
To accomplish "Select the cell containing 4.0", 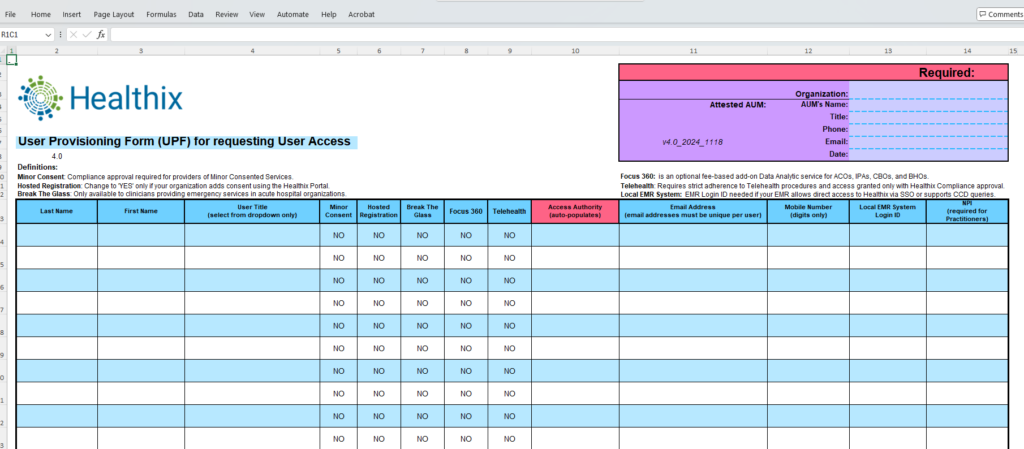I will click(x=57, y=157).
